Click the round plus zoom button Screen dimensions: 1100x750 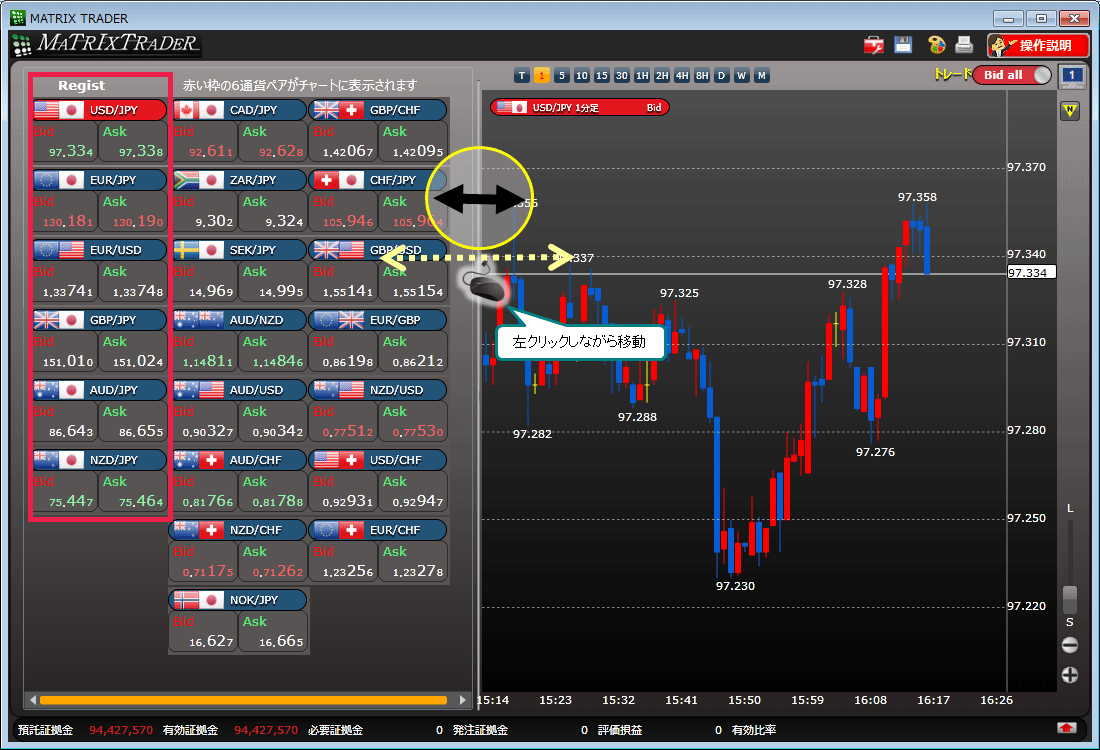click(x=1070, y=675)
